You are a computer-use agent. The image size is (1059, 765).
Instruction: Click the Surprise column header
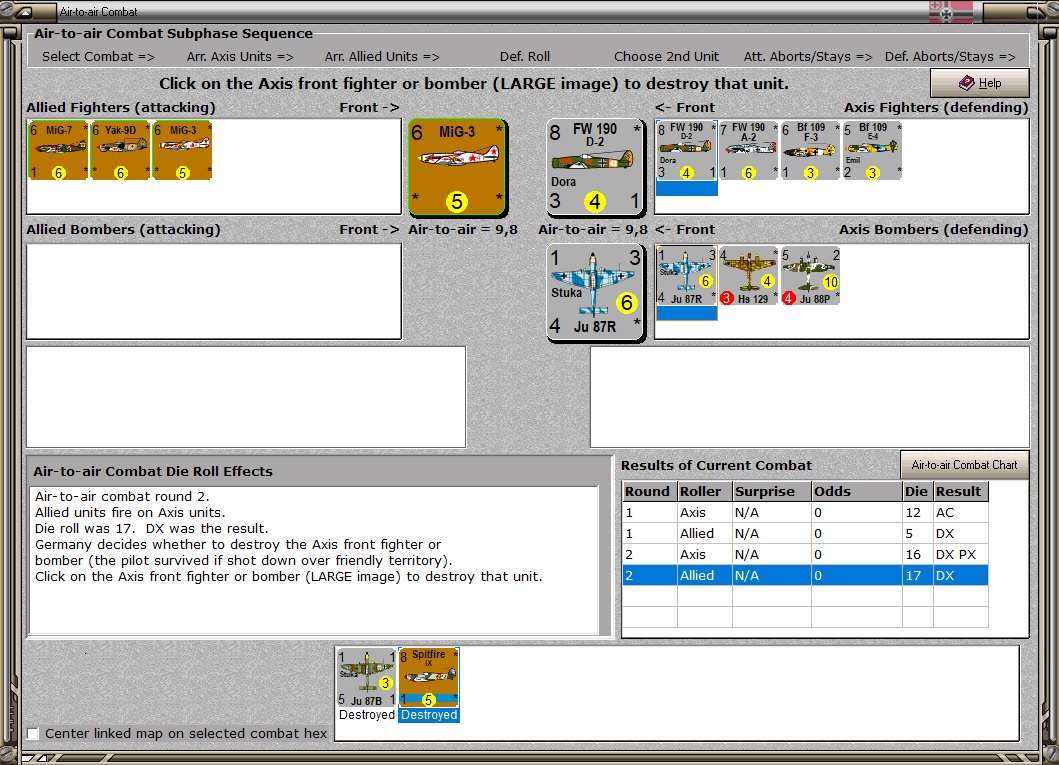pos(771,492)
